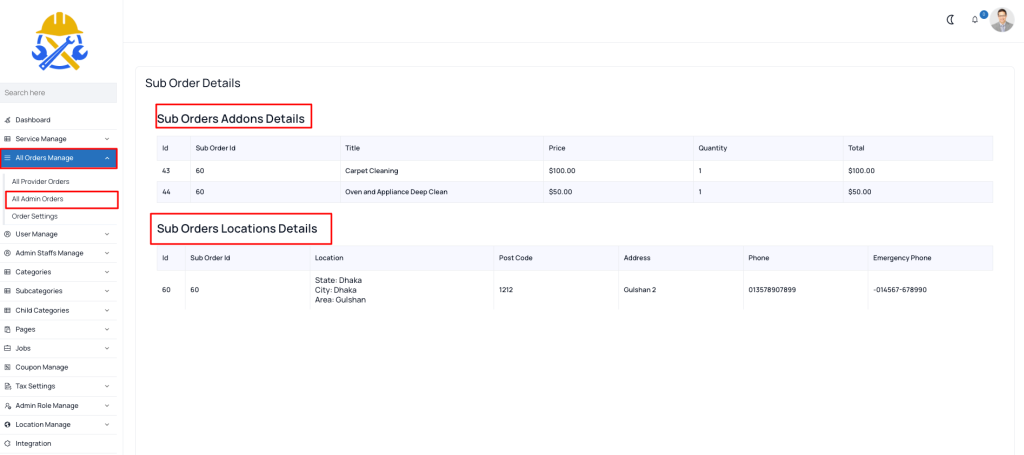This screenshot has width=1024, height=455.
Task: Expand the Subcategories chevron
Action: pyautogui.click(x=107, y=290)
